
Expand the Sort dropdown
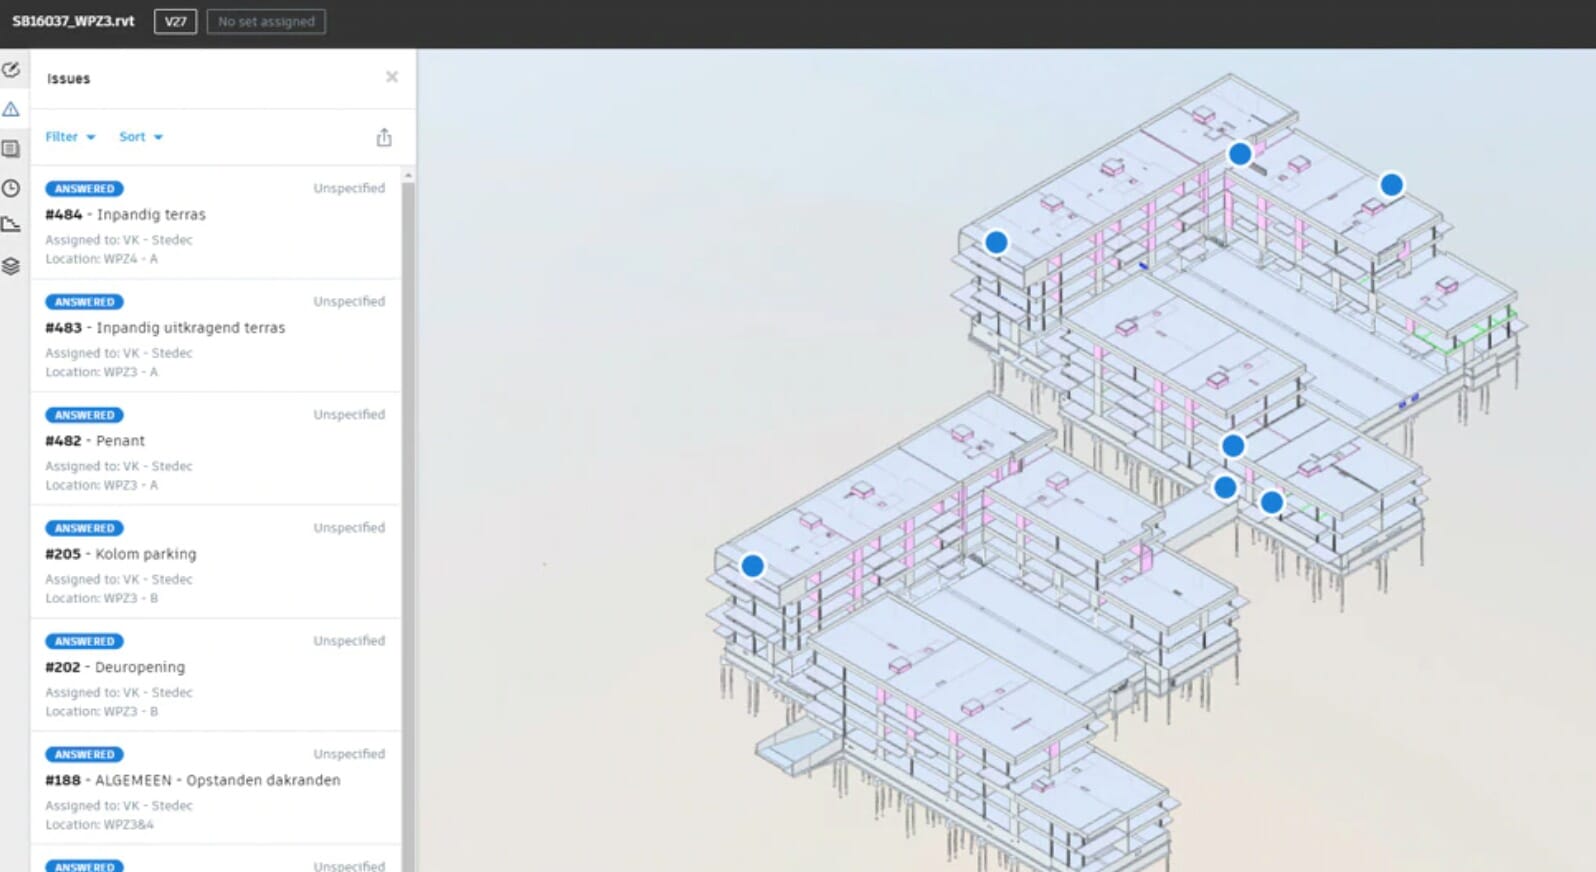pos(140,137)
